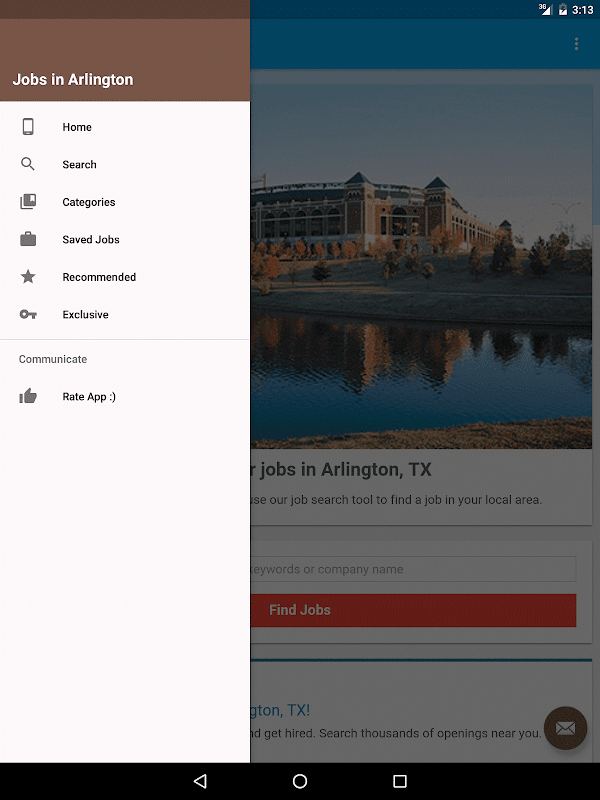This screenshot has height=800, width=600.
Task: Open the Recommended menu entry
Action: (x=125, y=277)
